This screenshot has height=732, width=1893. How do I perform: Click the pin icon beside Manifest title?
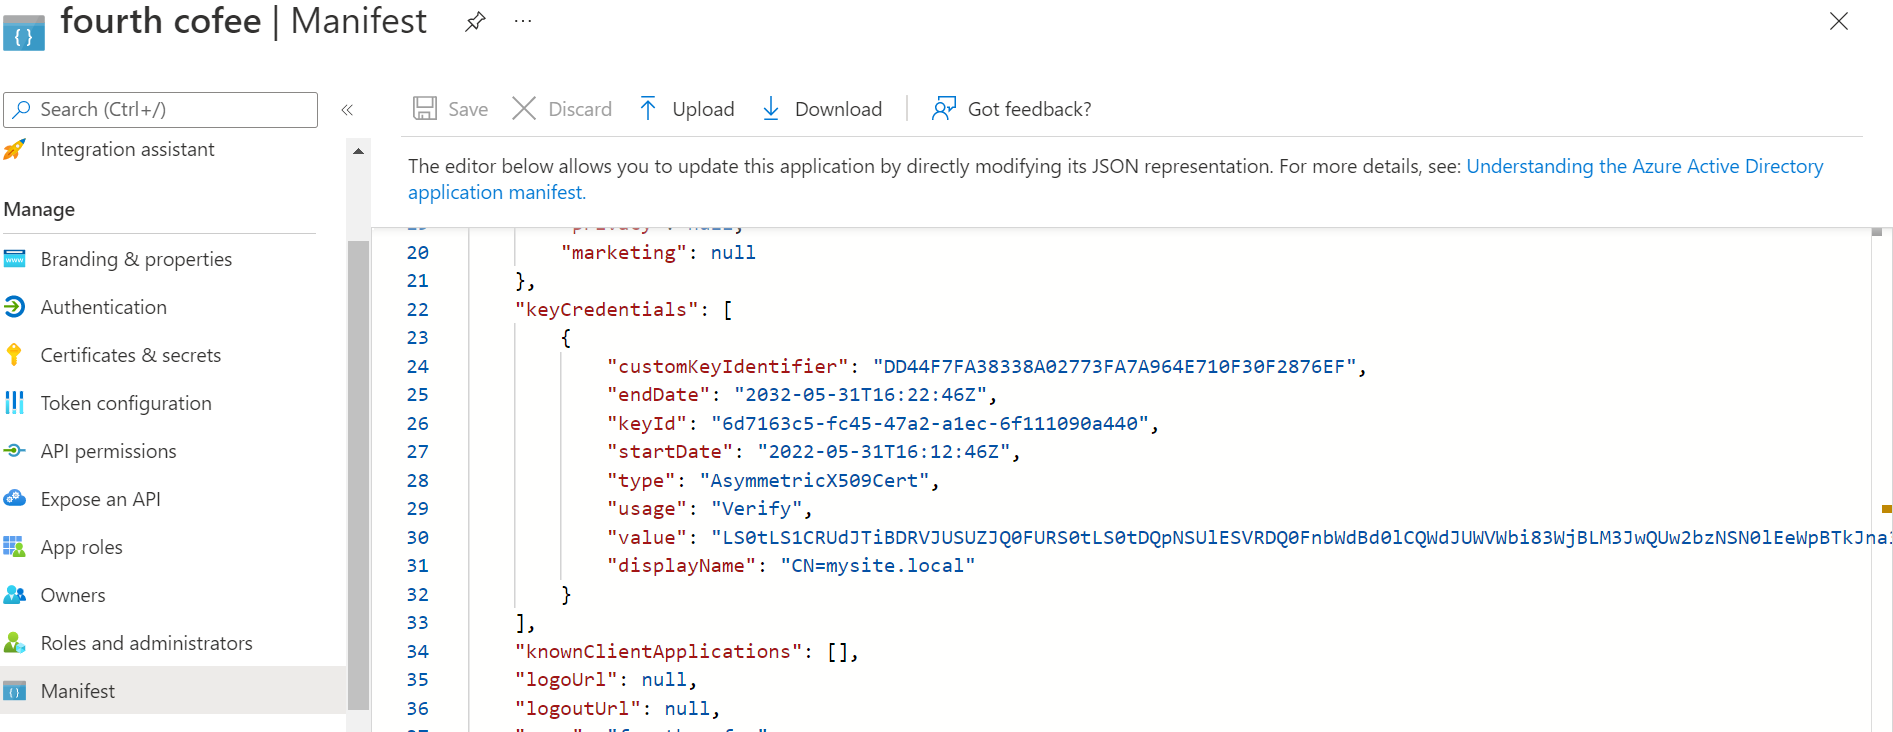[x=475, y=21]
